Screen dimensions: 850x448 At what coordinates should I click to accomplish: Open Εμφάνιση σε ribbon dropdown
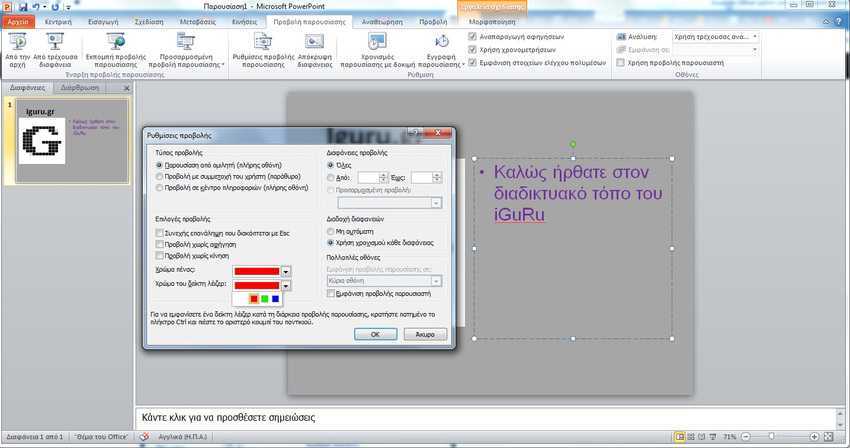tap(755, 50)
